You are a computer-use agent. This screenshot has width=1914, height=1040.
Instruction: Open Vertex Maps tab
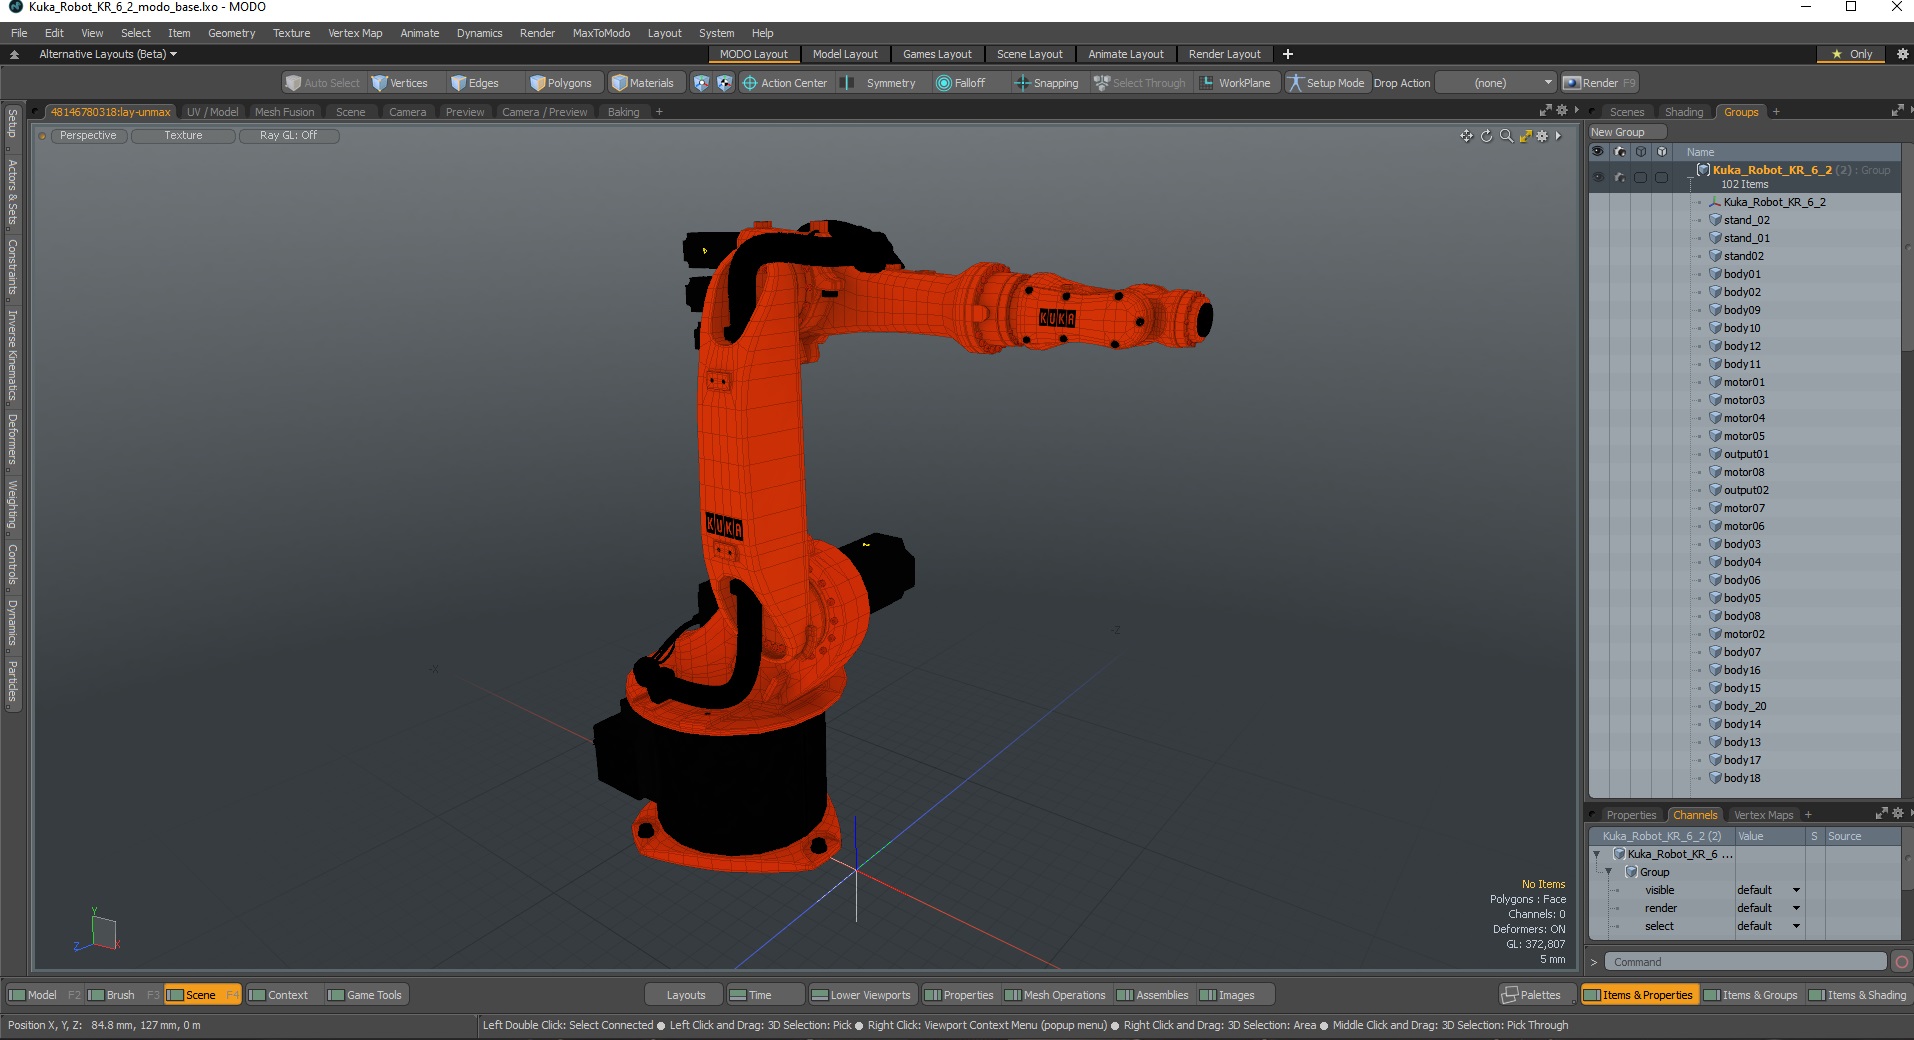pyautogui.click(x=1763, y=815)
